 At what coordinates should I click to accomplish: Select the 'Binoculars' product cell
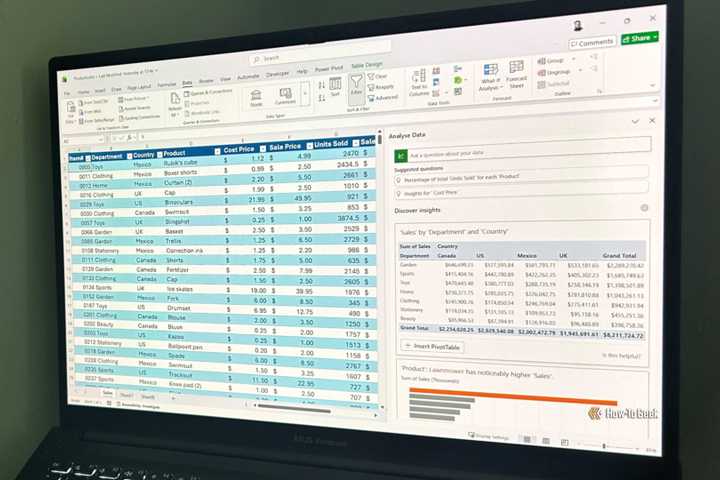pyautogui.click(x=179, y=202)
